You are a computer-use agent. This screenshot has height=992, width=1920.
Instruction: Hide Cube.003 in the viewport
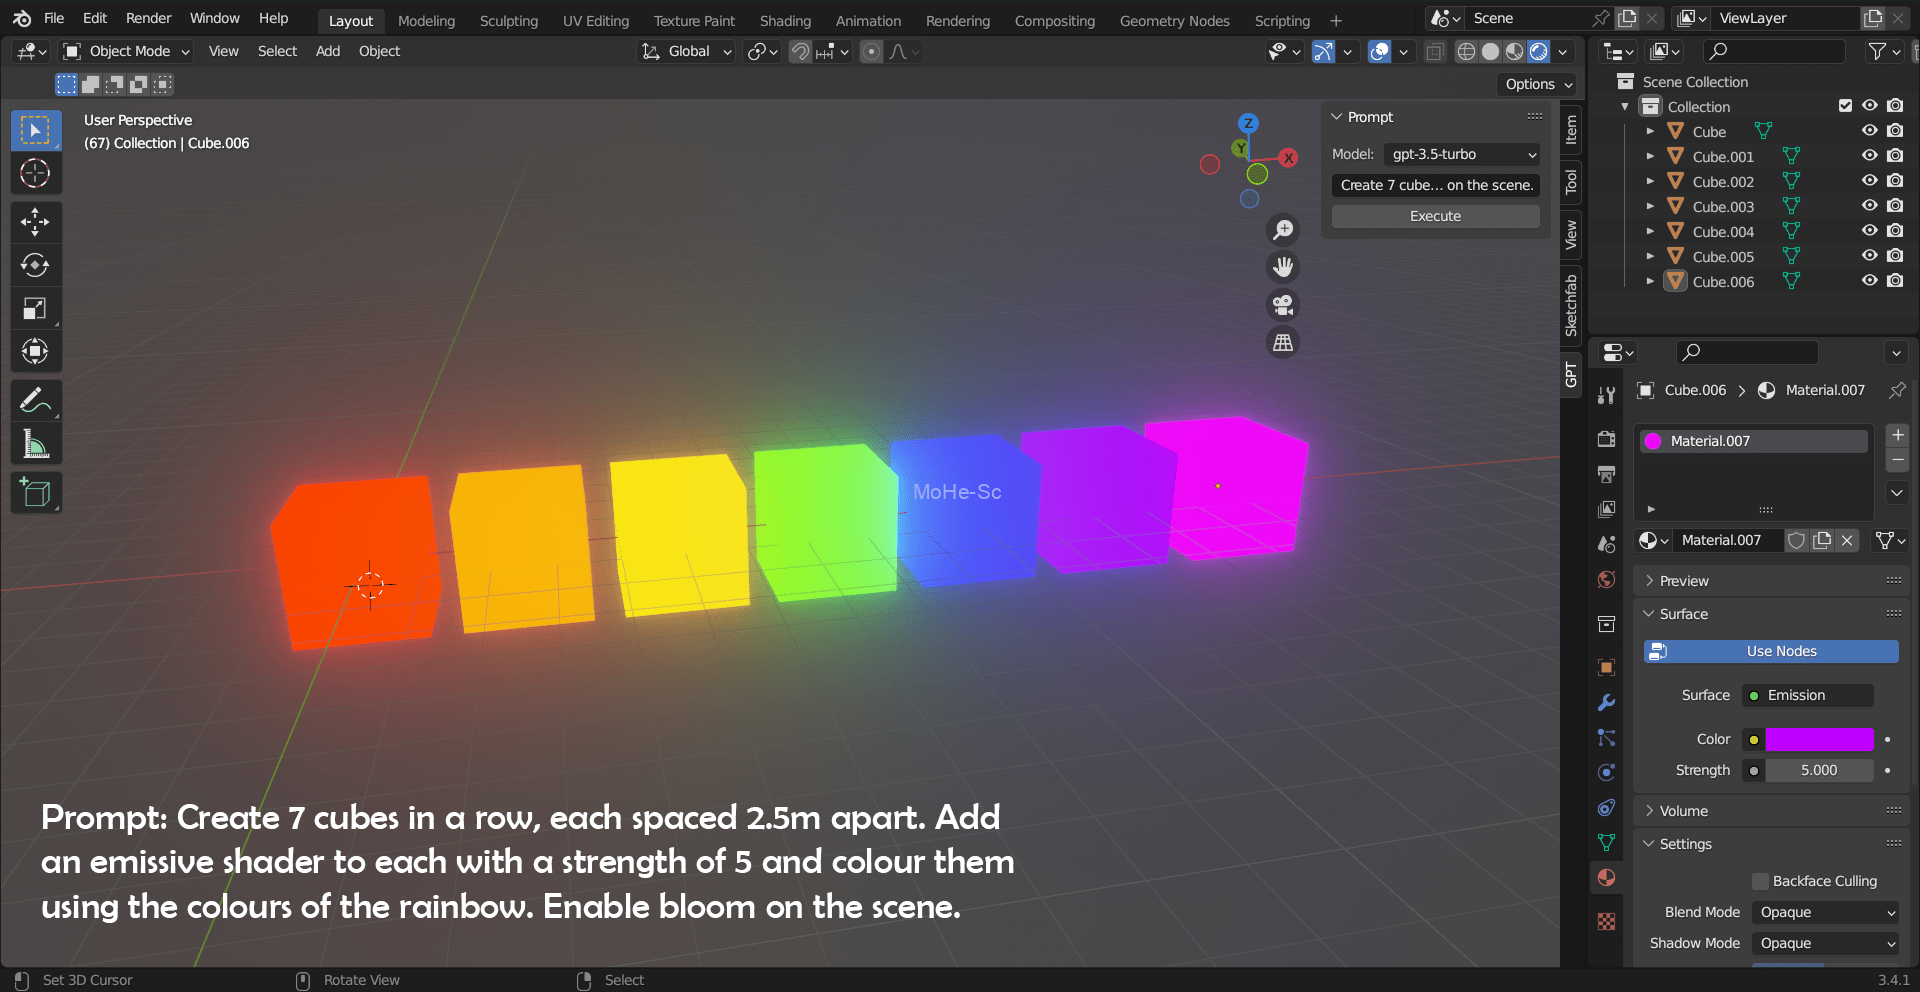(x=1869, y=206)
